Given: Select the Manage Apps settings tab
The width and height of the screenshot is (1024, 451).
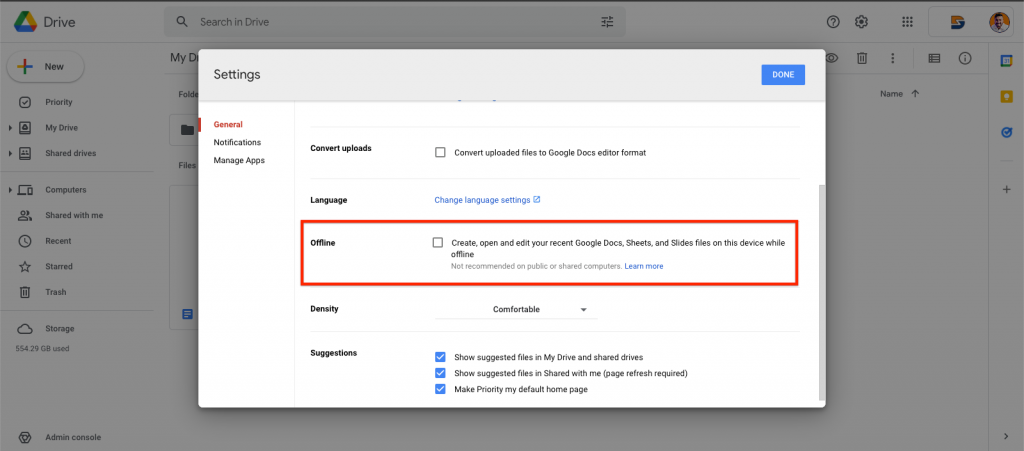Looking at the screenshot, I should coord(239,161).
